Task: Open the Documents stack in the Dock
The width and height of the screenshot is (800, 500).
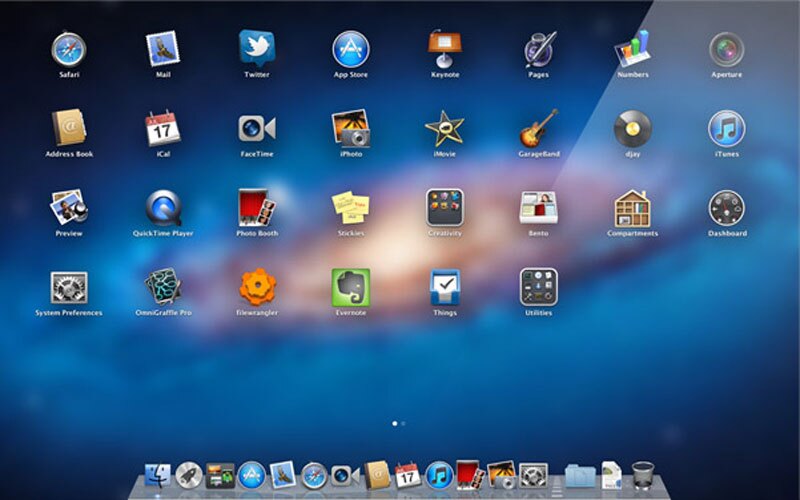Action: (x=611, y=475)
